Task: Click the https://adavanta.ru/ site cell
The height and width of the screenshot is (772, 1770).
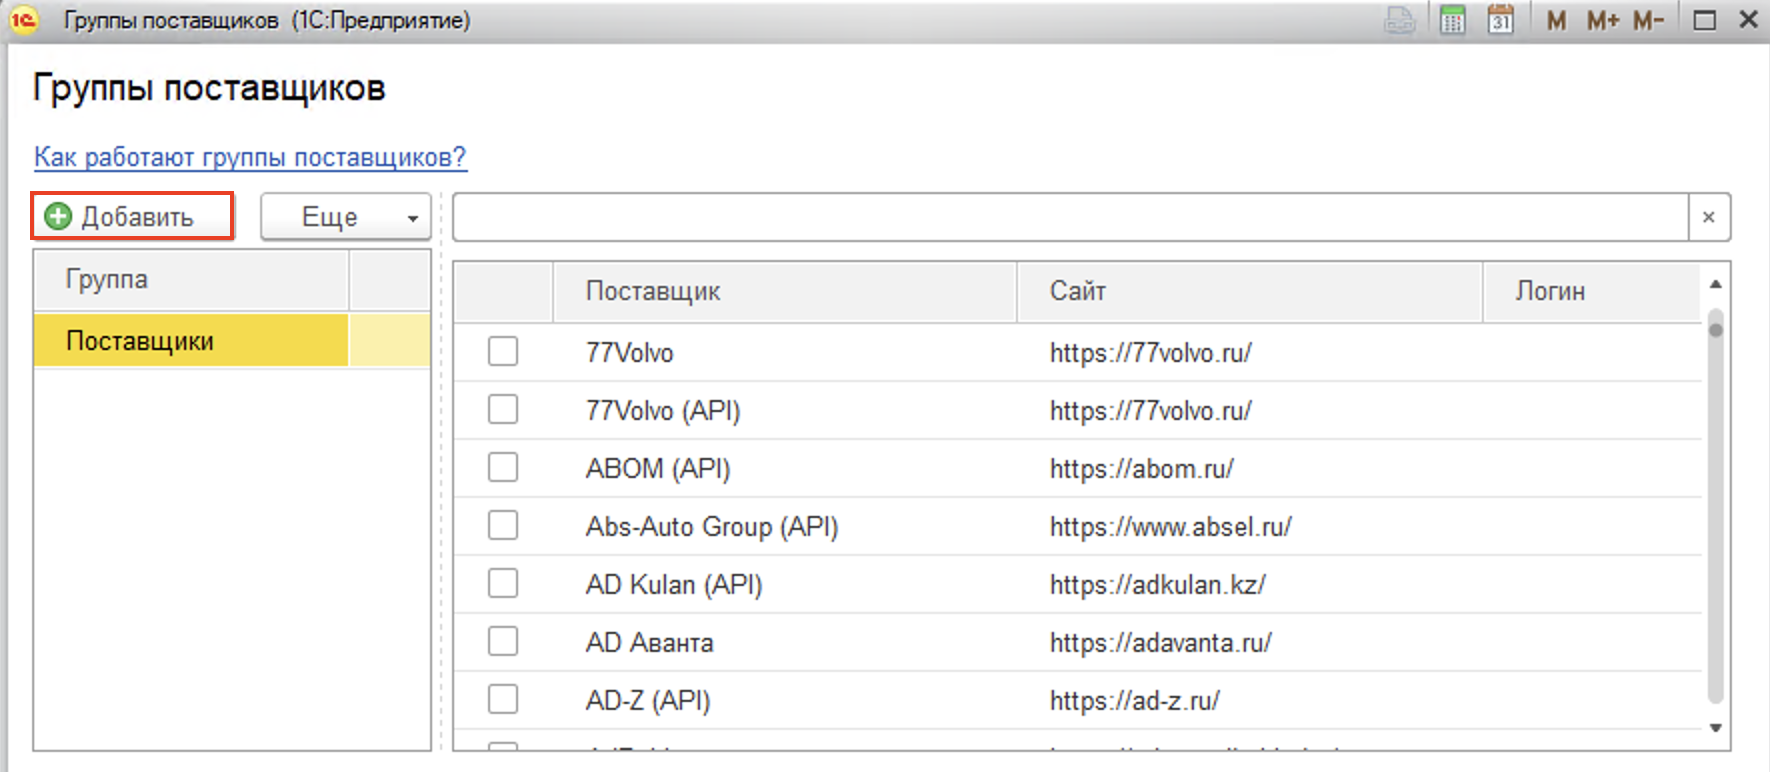Action: click(x=1249, y=643)
